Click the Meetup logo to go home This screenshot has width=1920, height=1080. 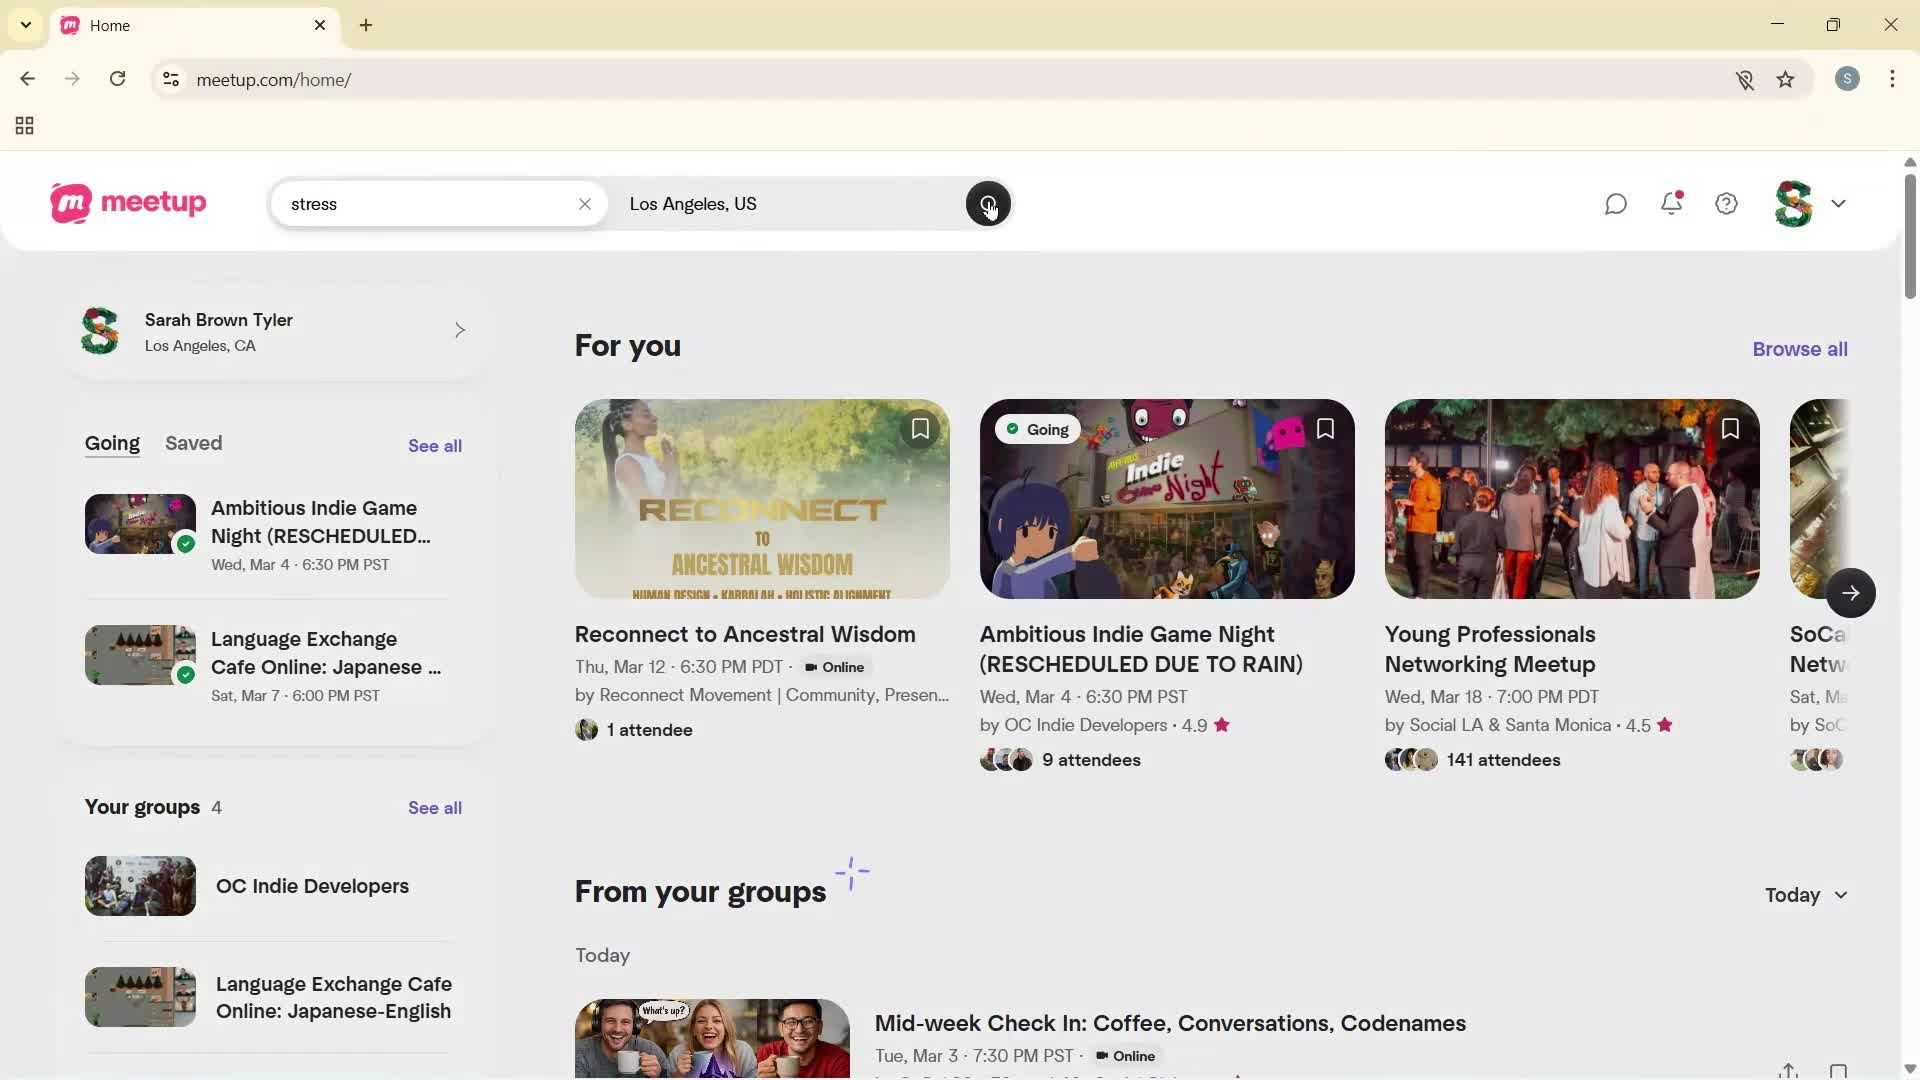(x=128, y=203)
